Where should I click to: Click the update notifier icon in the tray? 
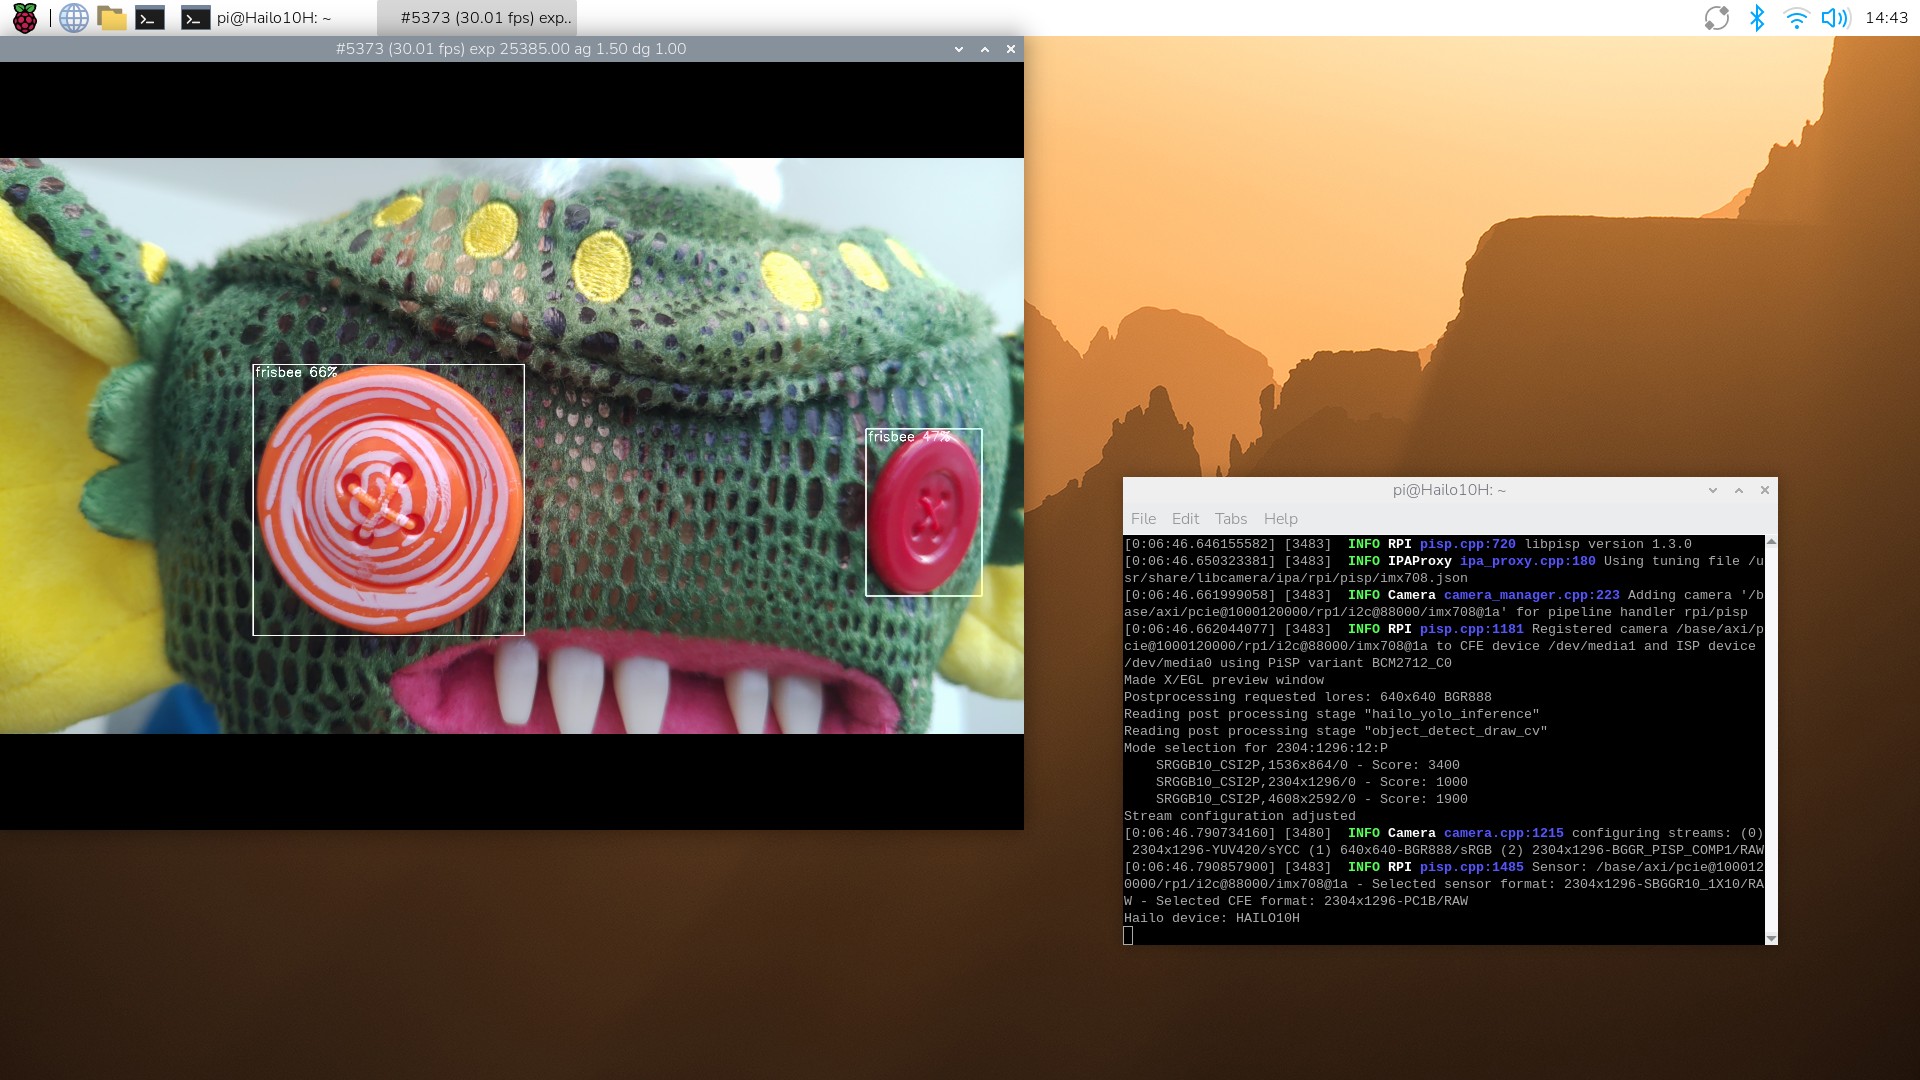[1717, 17]
